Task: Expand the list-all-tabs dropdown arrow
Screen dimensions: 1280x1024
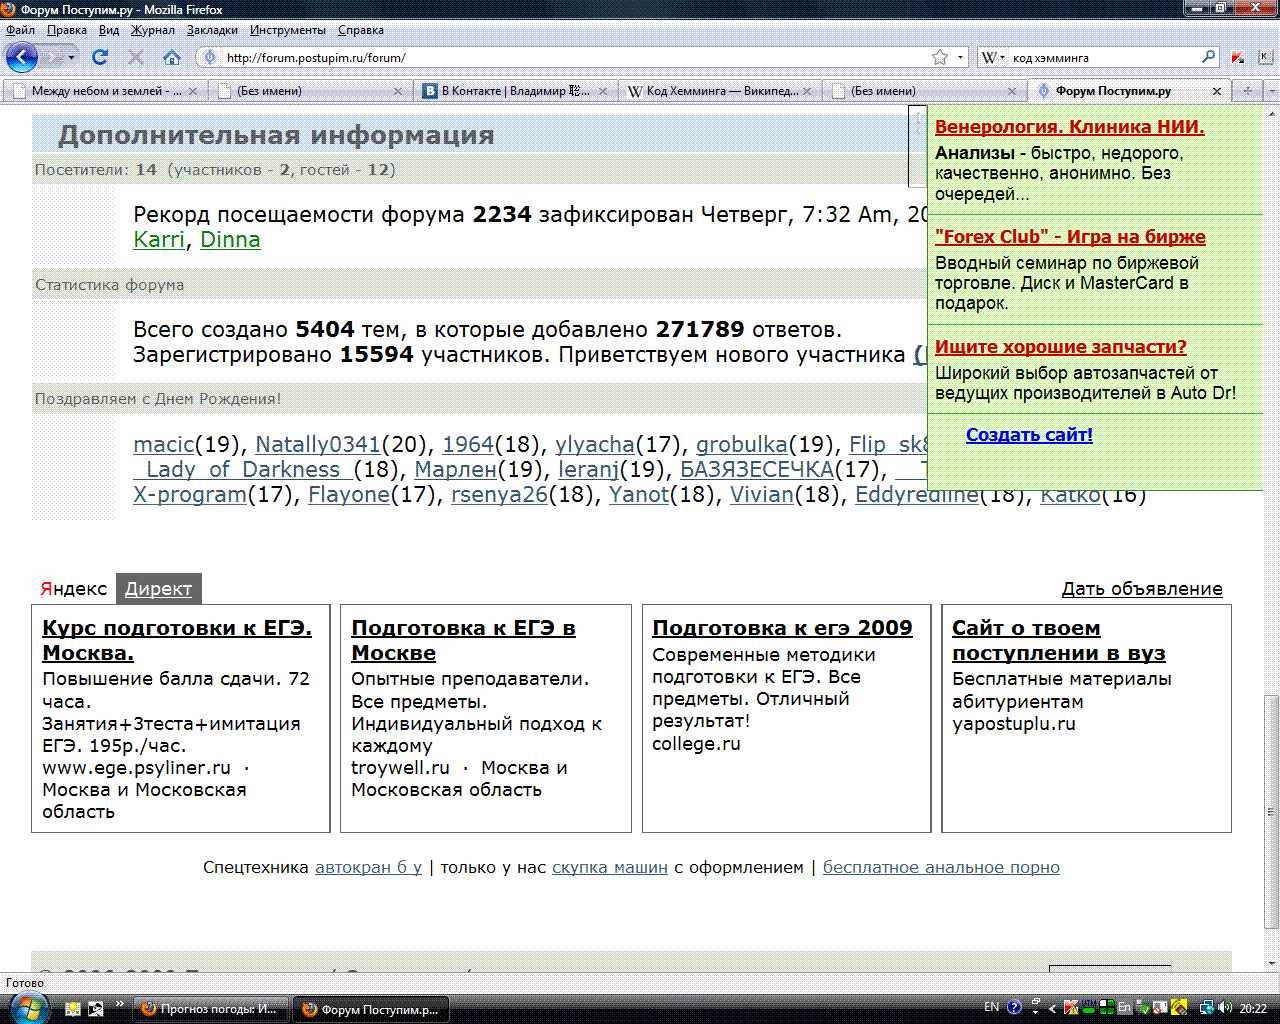Action: pos(1271,91)
